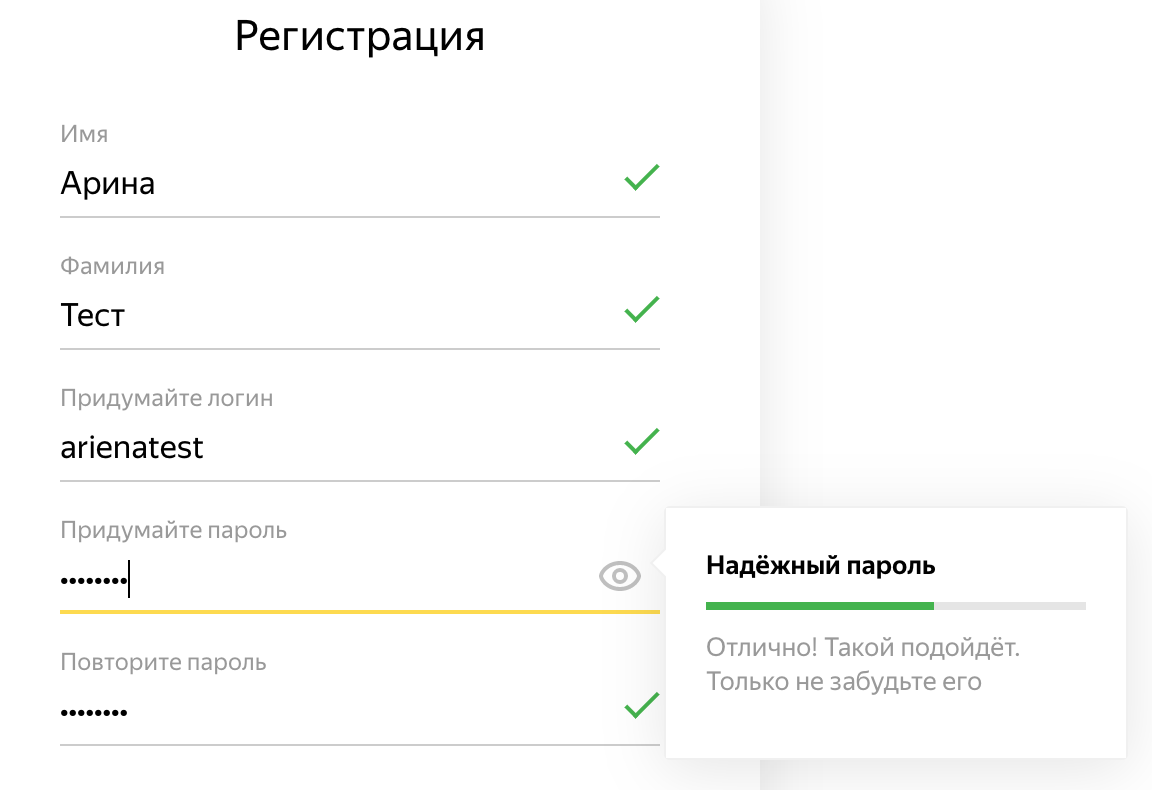Image resolution: width=1152 pixels, height=790 pixels.
Task: Click the Отлично! Такой подойдёт hint text
Action: click(862, 648)
